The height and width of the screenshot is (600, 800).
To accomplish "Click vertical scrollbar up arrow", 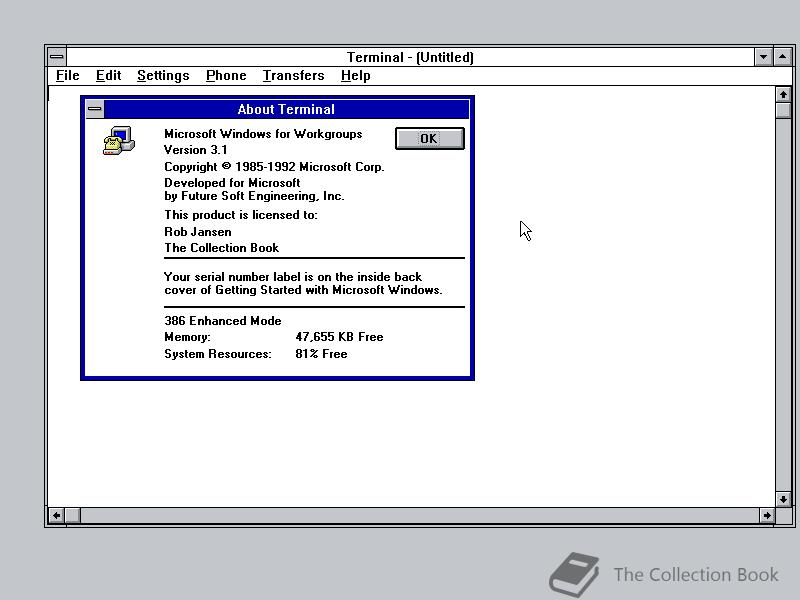I will click(x=783, y=94).
